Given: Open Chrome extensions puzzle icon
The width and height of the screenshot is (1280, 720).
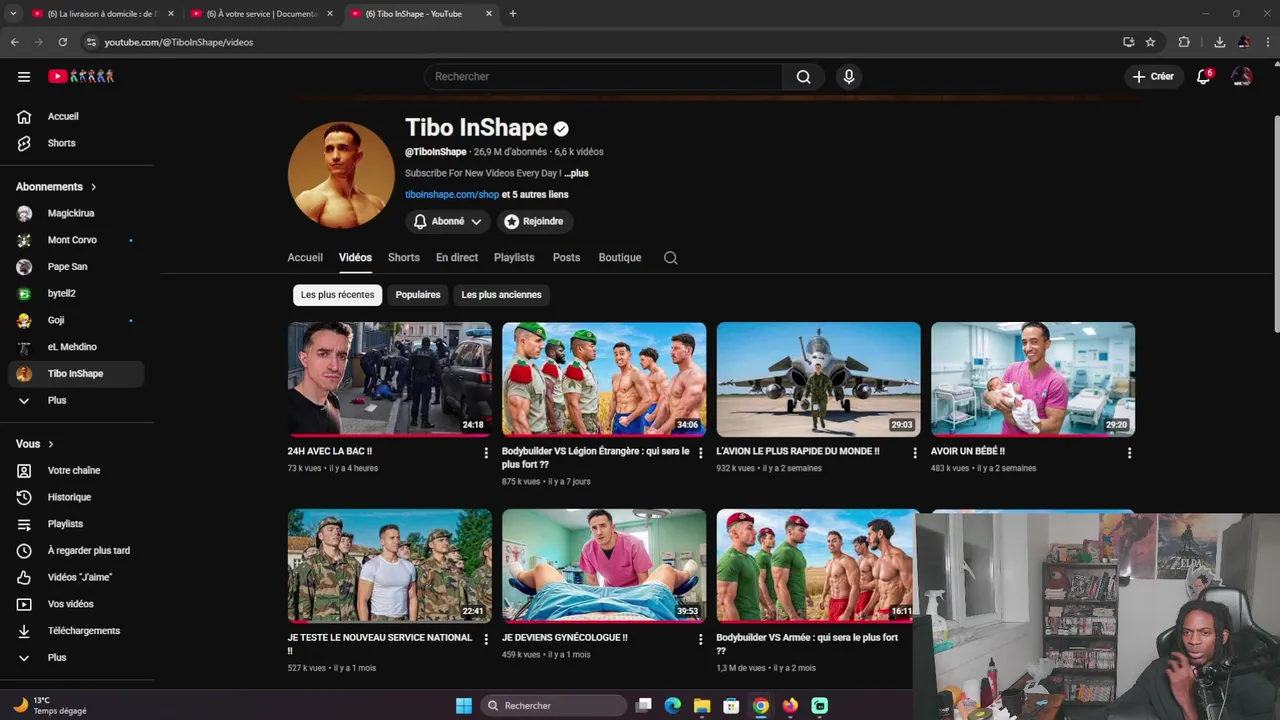Looking at the screenshot, I should tap(1184, 42).
